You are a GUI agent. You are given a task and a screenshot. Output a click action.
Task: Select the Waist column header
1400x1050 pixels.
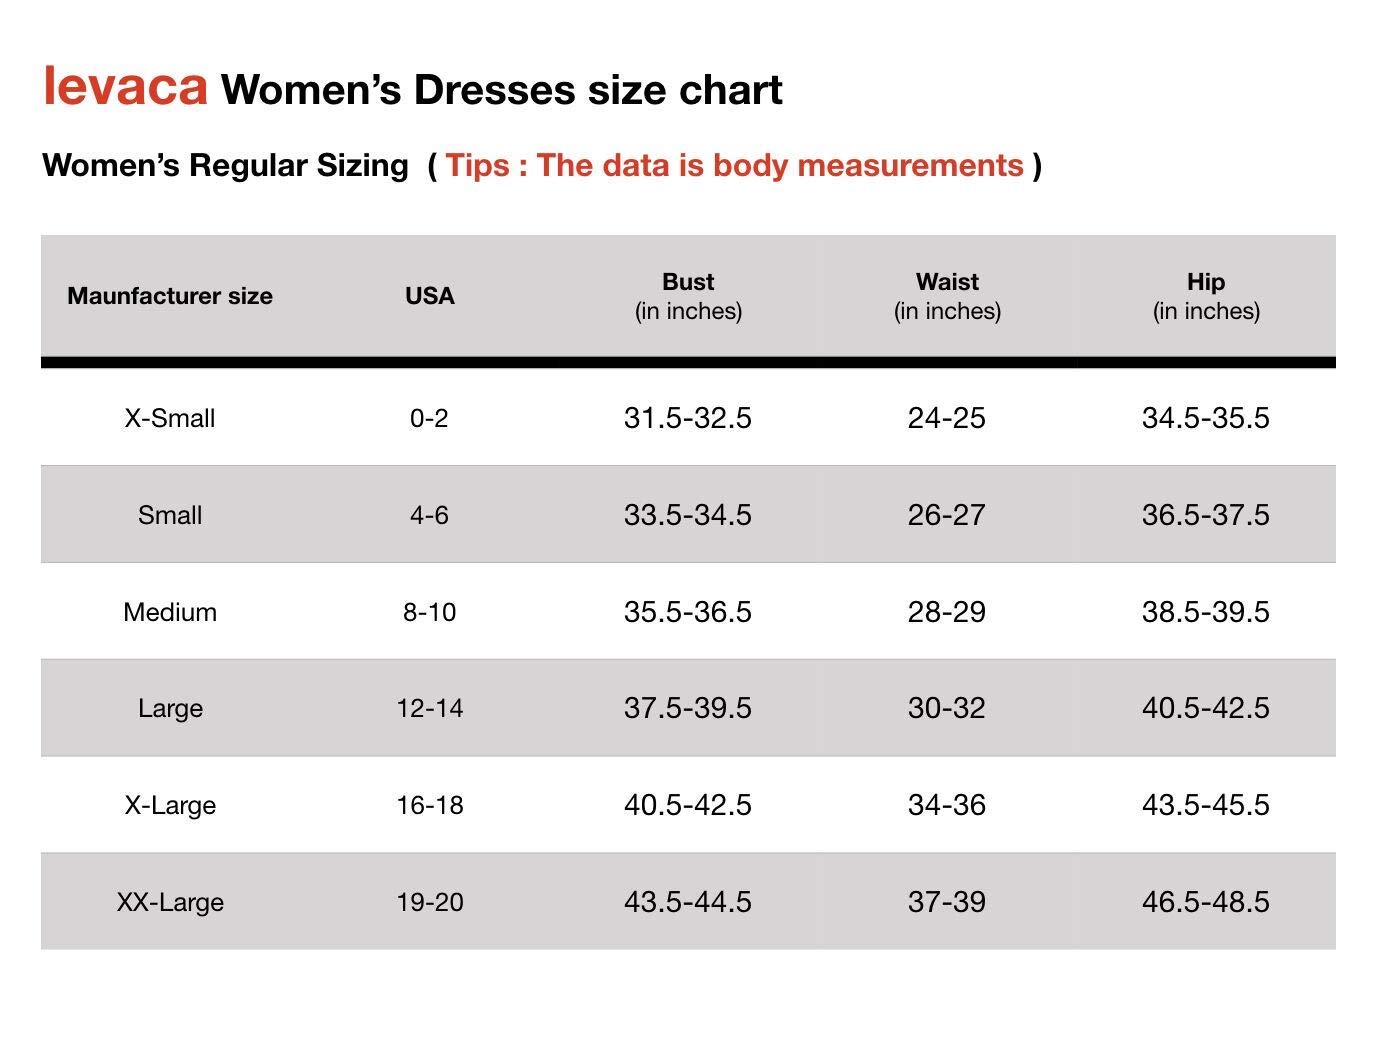pyautogui.click(x=947, y=296)
